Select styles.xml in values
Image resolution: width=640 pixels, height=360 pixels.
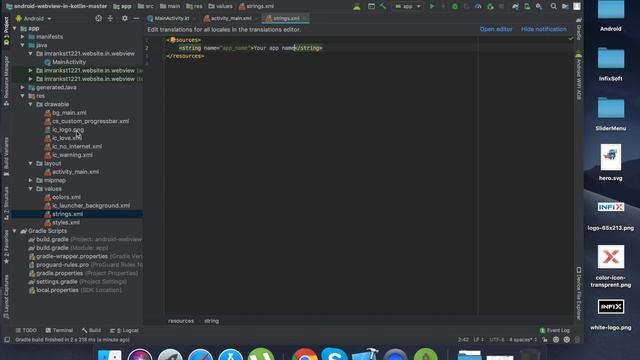[x=62, y=222]
